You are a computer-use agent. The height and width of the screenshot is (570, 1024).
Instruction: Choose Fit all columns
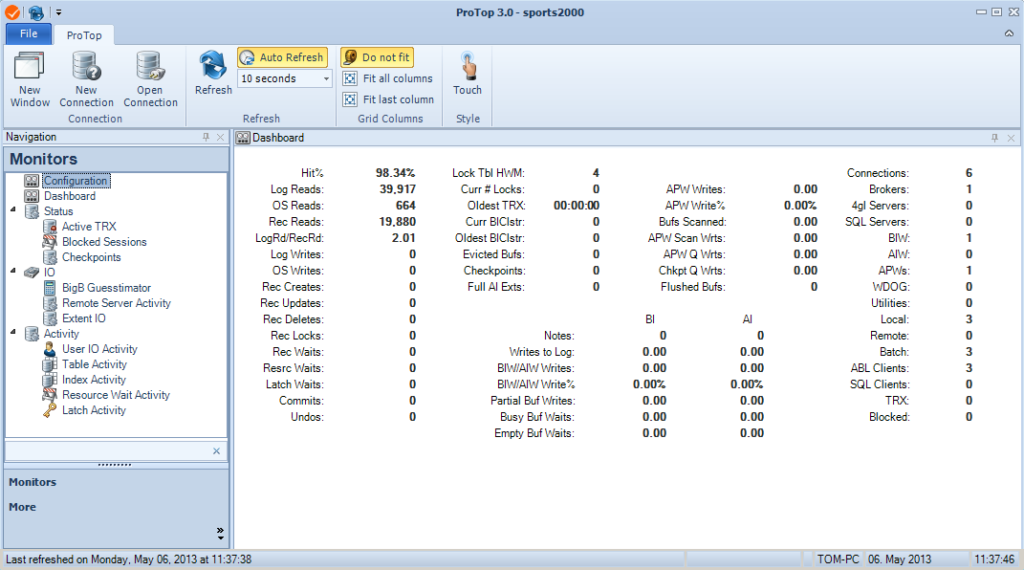pyautogui.click(x=388, y=78)
